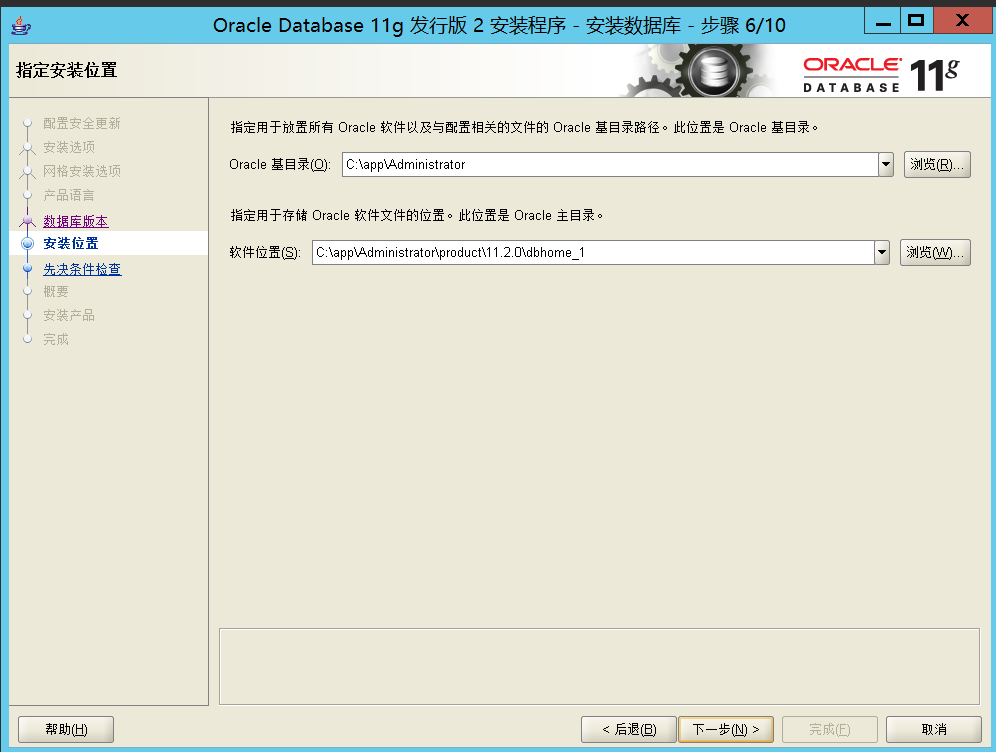The width and height of the screenshot is (996, 752).
Task: Open the 数据库版本 step link
Action: (x=76, y=221)
